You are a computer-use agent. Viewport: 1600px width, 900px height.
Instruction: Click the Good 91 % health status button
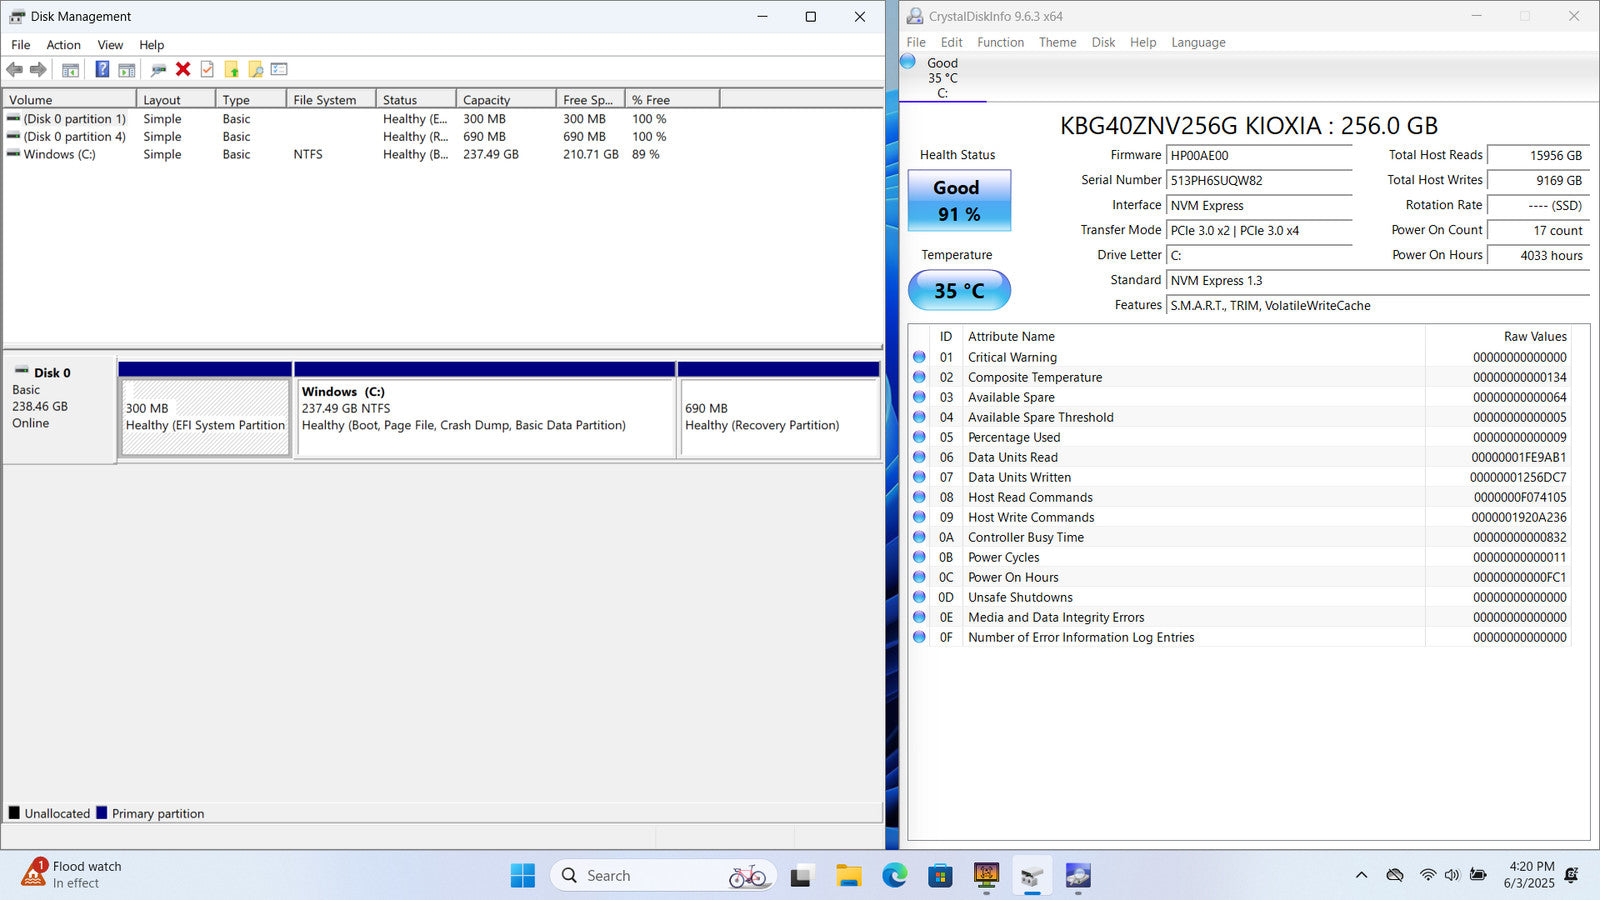point(959,200)
